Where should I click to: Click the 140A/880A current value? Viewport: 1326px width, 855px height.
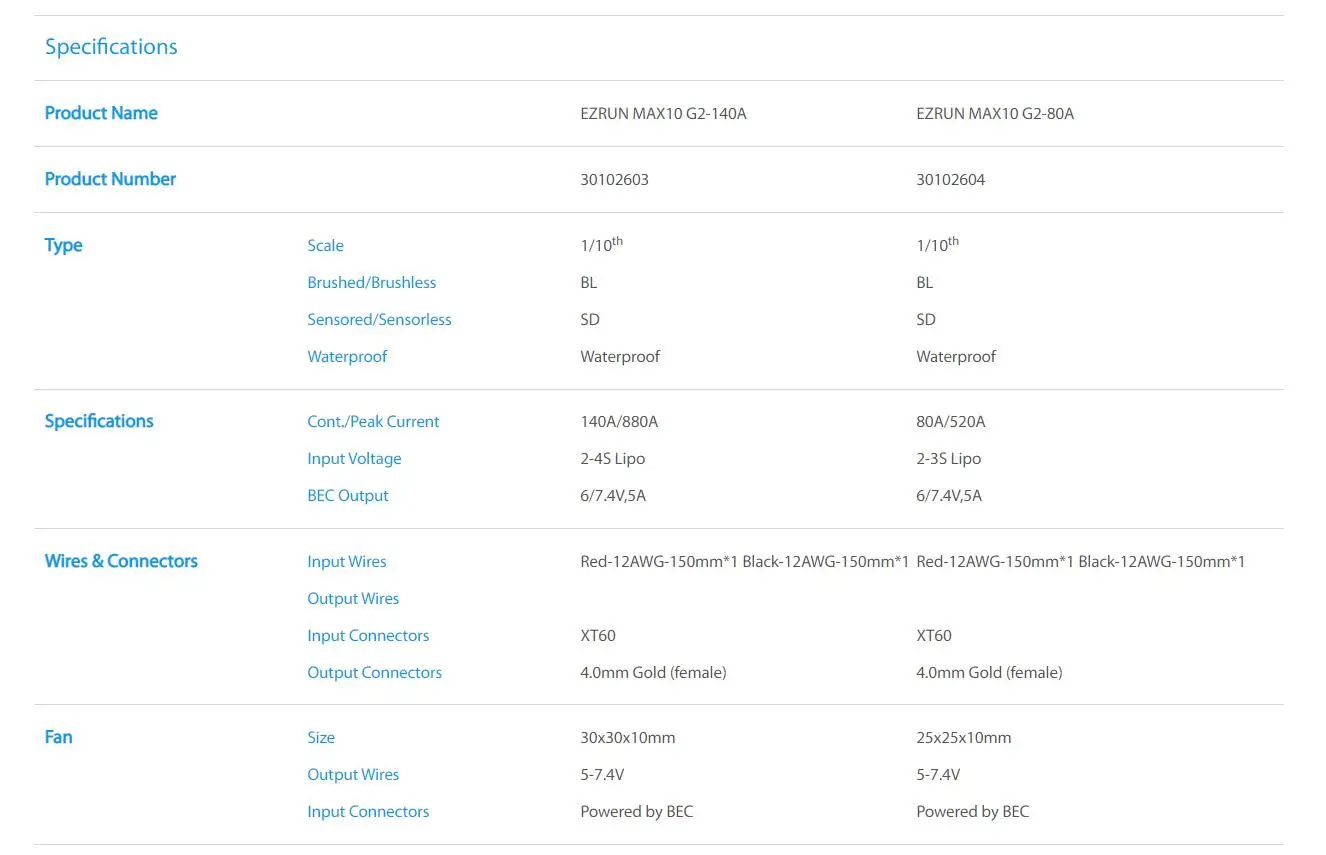(619, 422)
